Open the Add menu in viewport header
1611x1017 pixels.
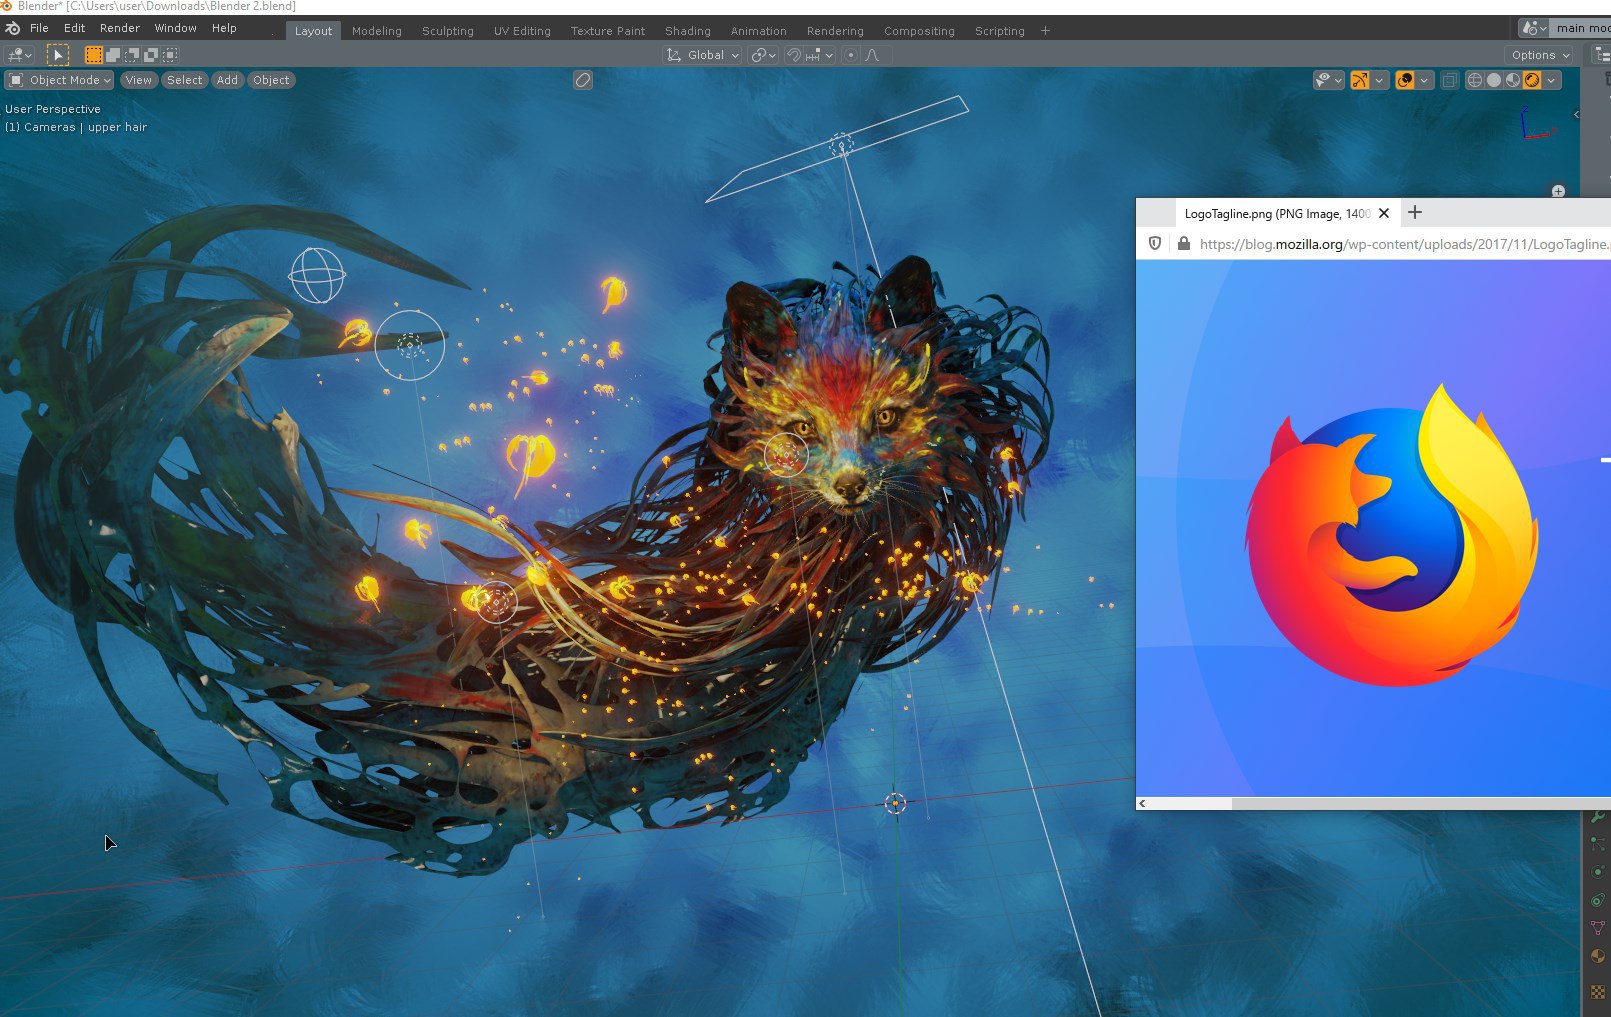click(228, 80)
